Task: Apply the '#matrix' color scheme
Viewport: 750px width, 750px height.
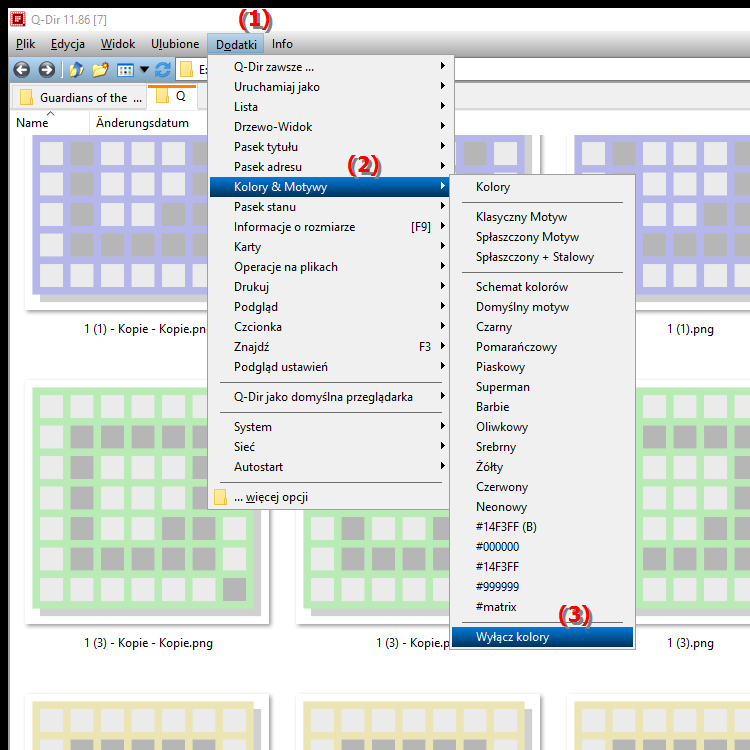Action: [x=542, y=607]
